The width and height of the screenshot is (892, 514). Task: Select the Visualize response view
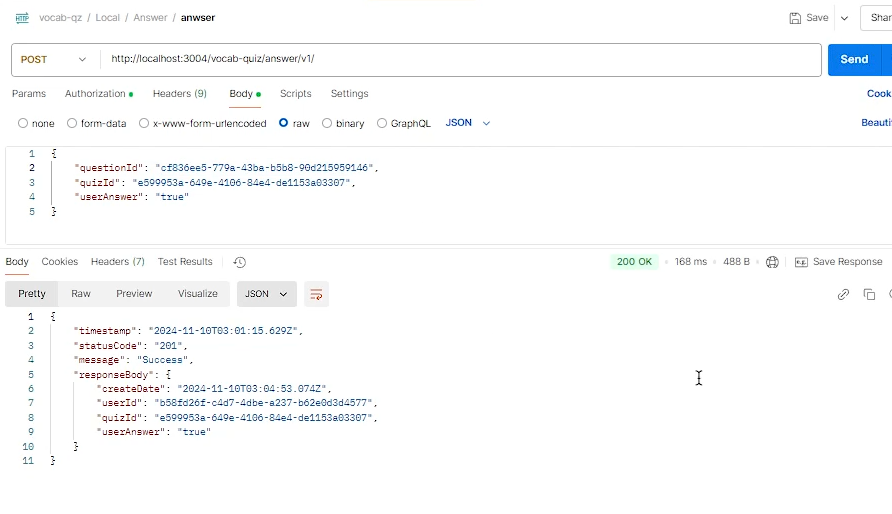(x=197, y=294)
